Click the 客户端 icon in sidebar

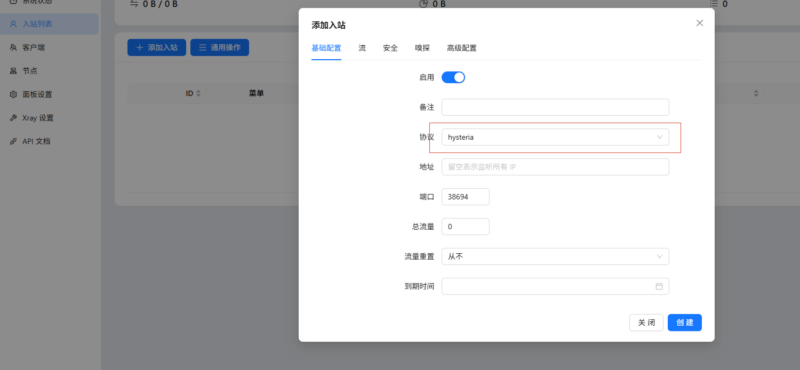(13, 47)
